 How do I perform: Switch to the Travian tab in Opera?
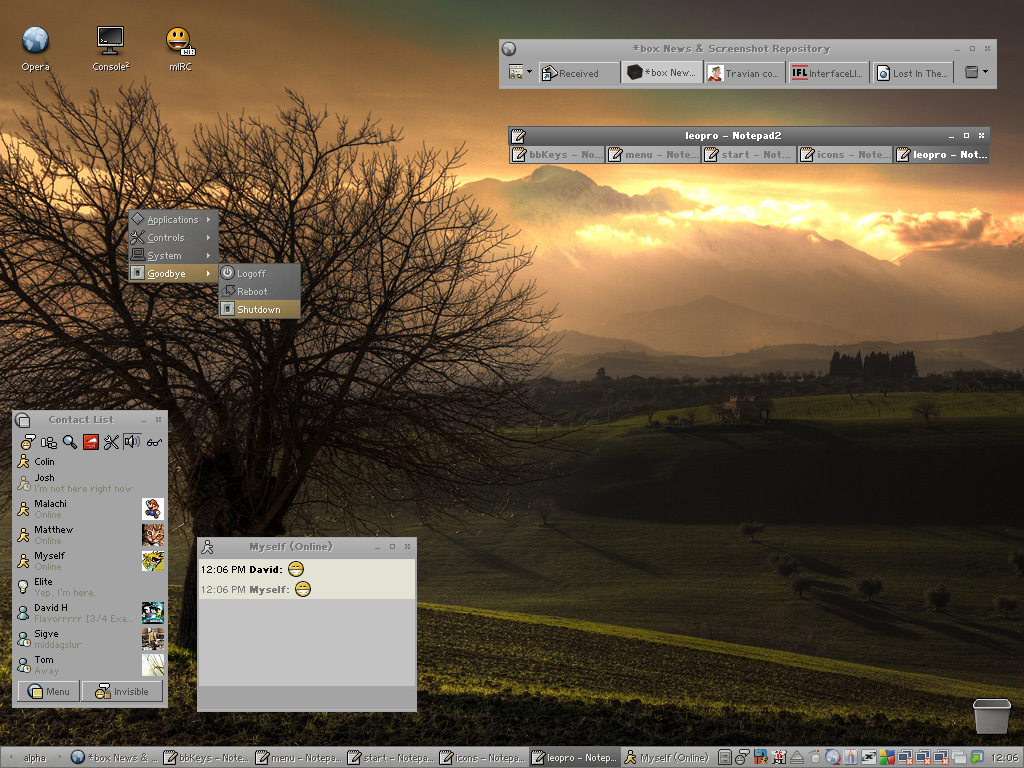743,73
